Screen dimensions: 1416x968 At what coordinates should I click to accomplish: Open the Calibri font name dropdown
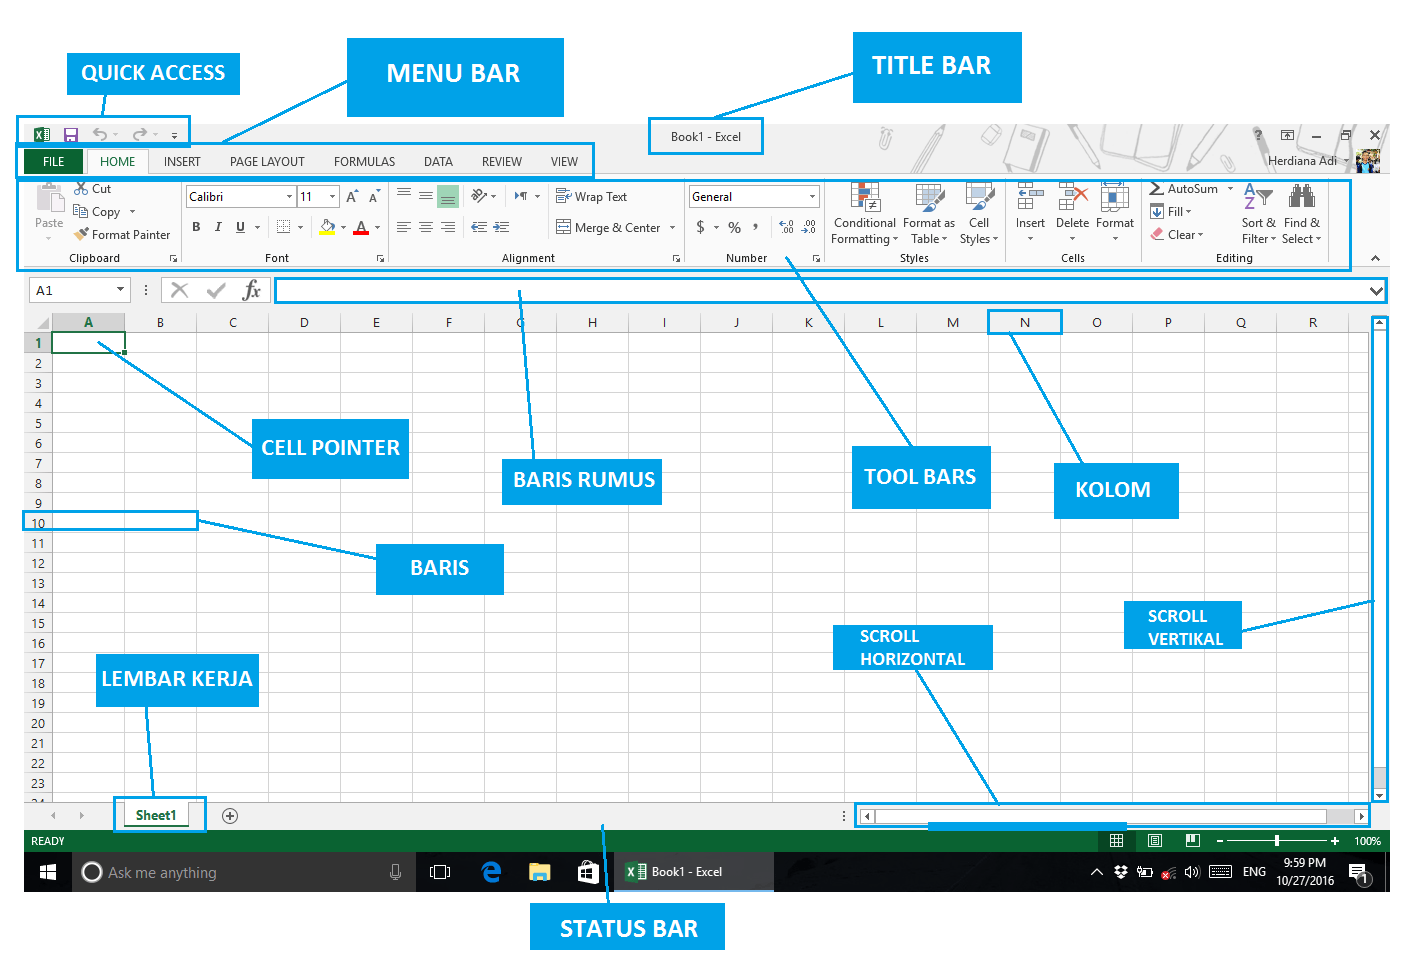pyautogui.click(x=289, y=197)
